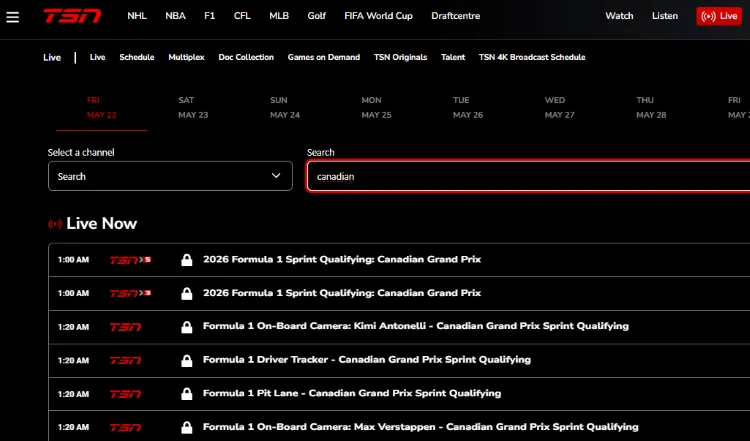Click TSN3 channel logo in second row
This screenshot has width=750, height=441.
pyautogui.click(x=130, y=293)
